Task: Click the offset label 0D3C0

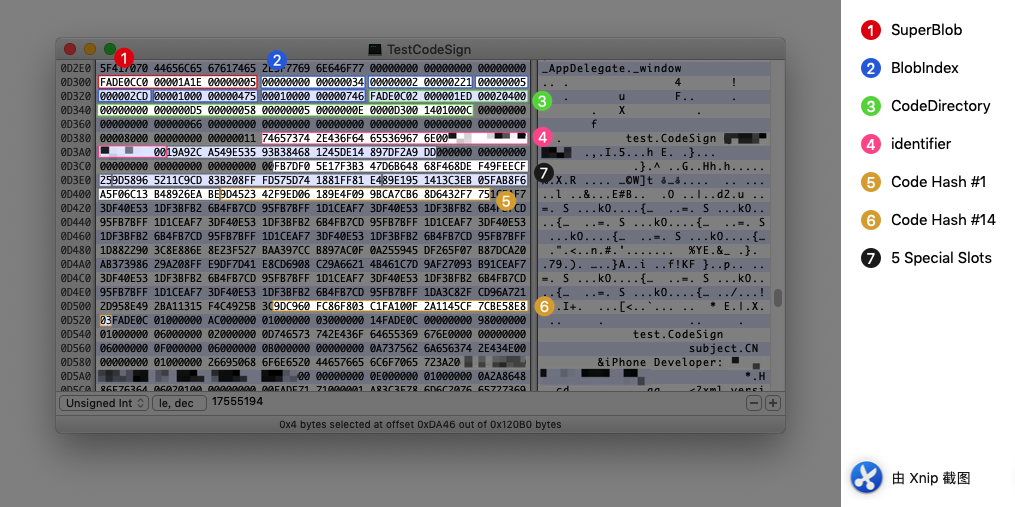Action: point(76,166)
